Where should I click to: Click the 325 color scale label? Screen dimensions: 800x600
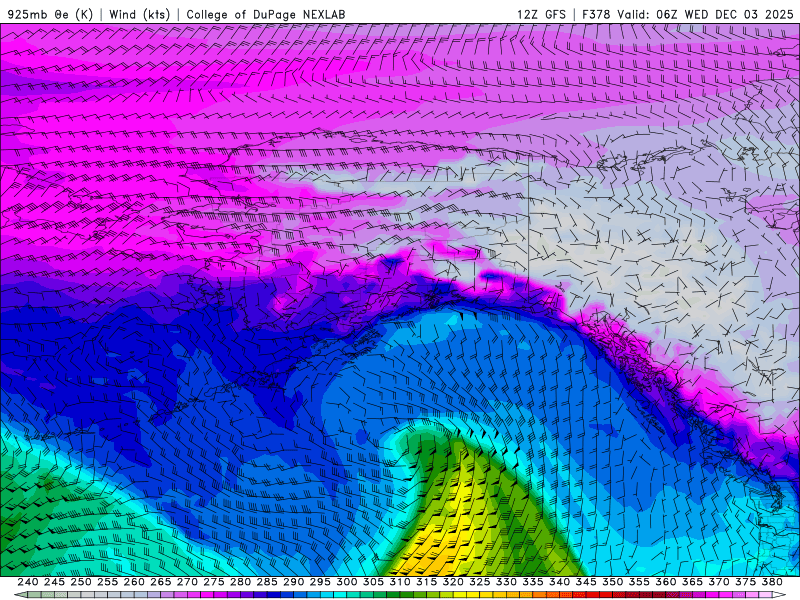click(x=480, y=582)
